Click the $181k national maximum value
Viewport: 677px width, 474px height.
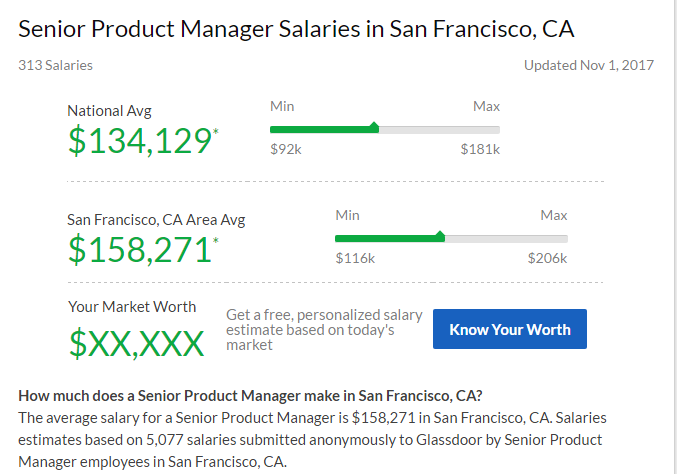click(x=480, y=149)
